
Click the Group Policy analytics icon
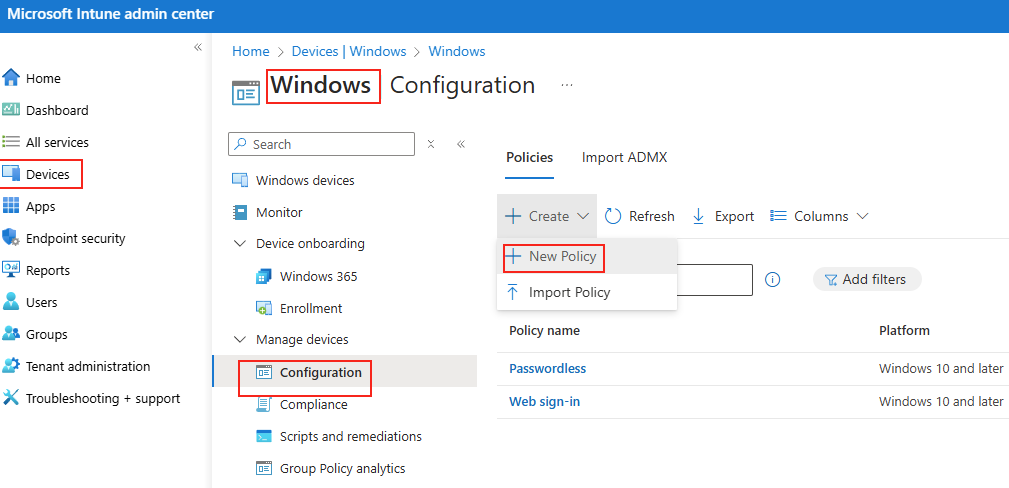tap(264, 468)
